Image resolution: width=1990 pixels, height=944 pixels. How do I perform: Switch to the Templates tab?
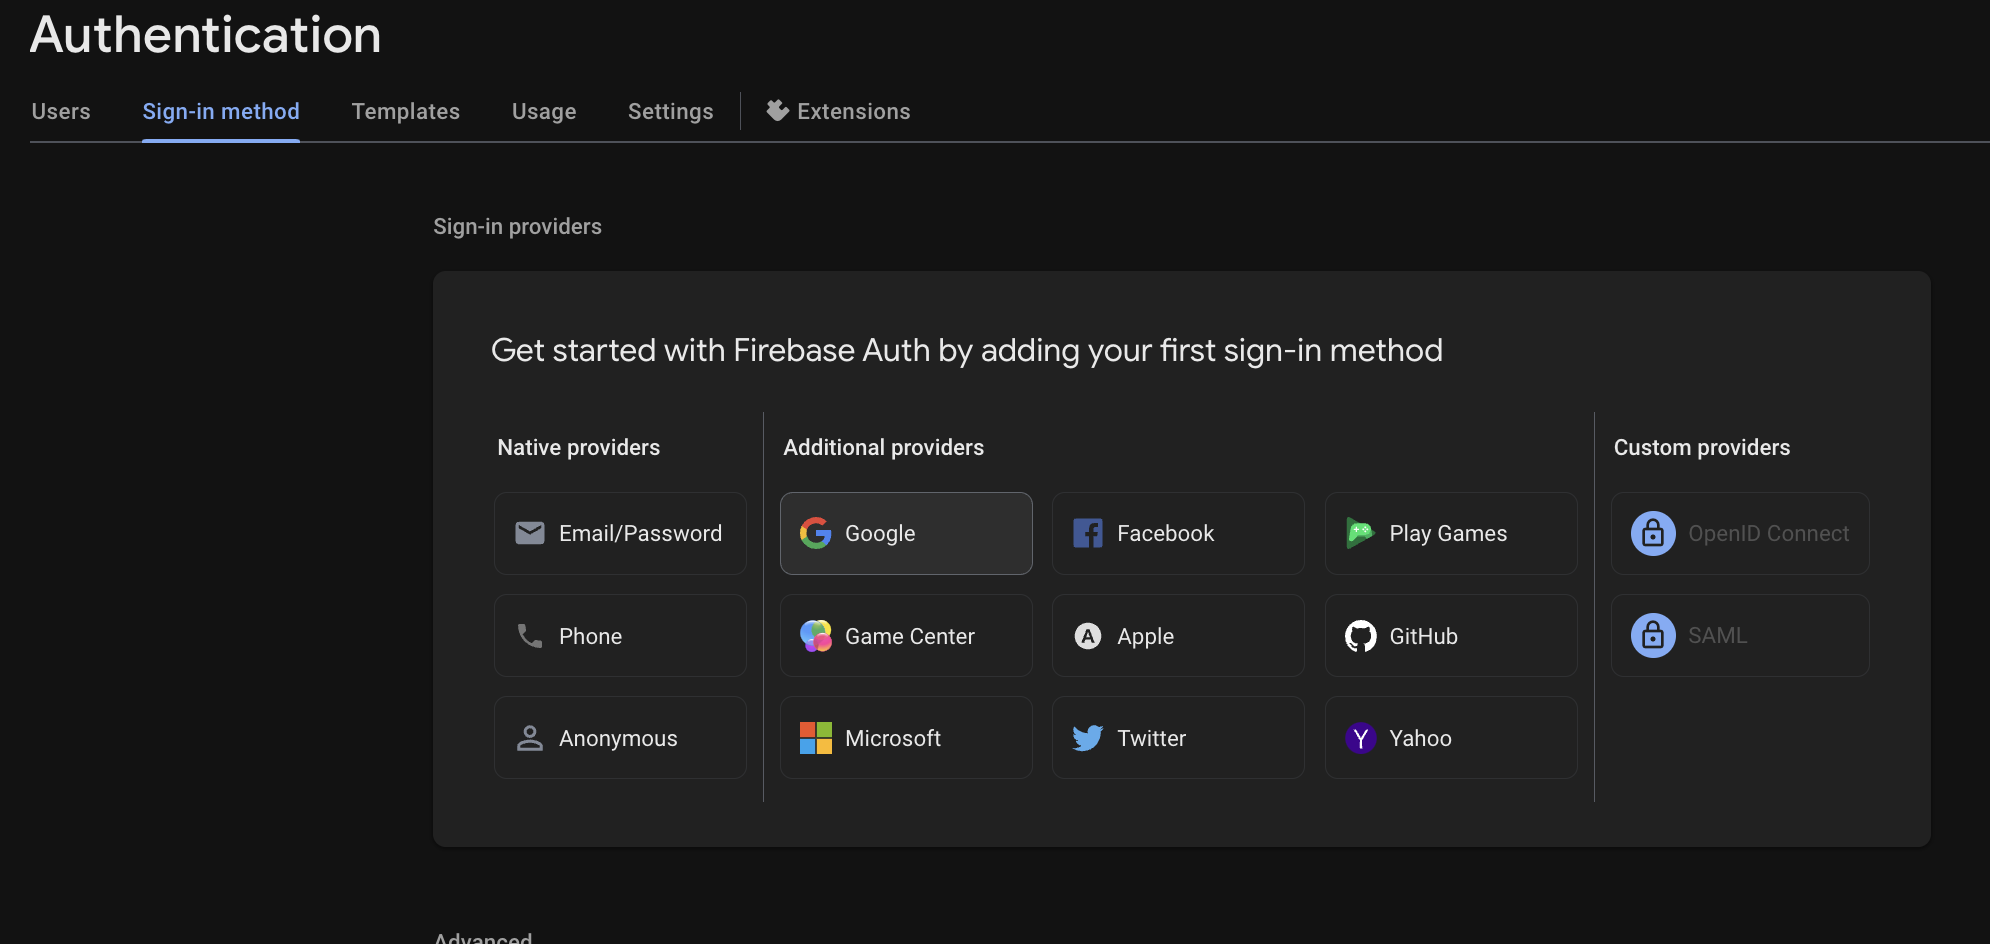point(406,111)
